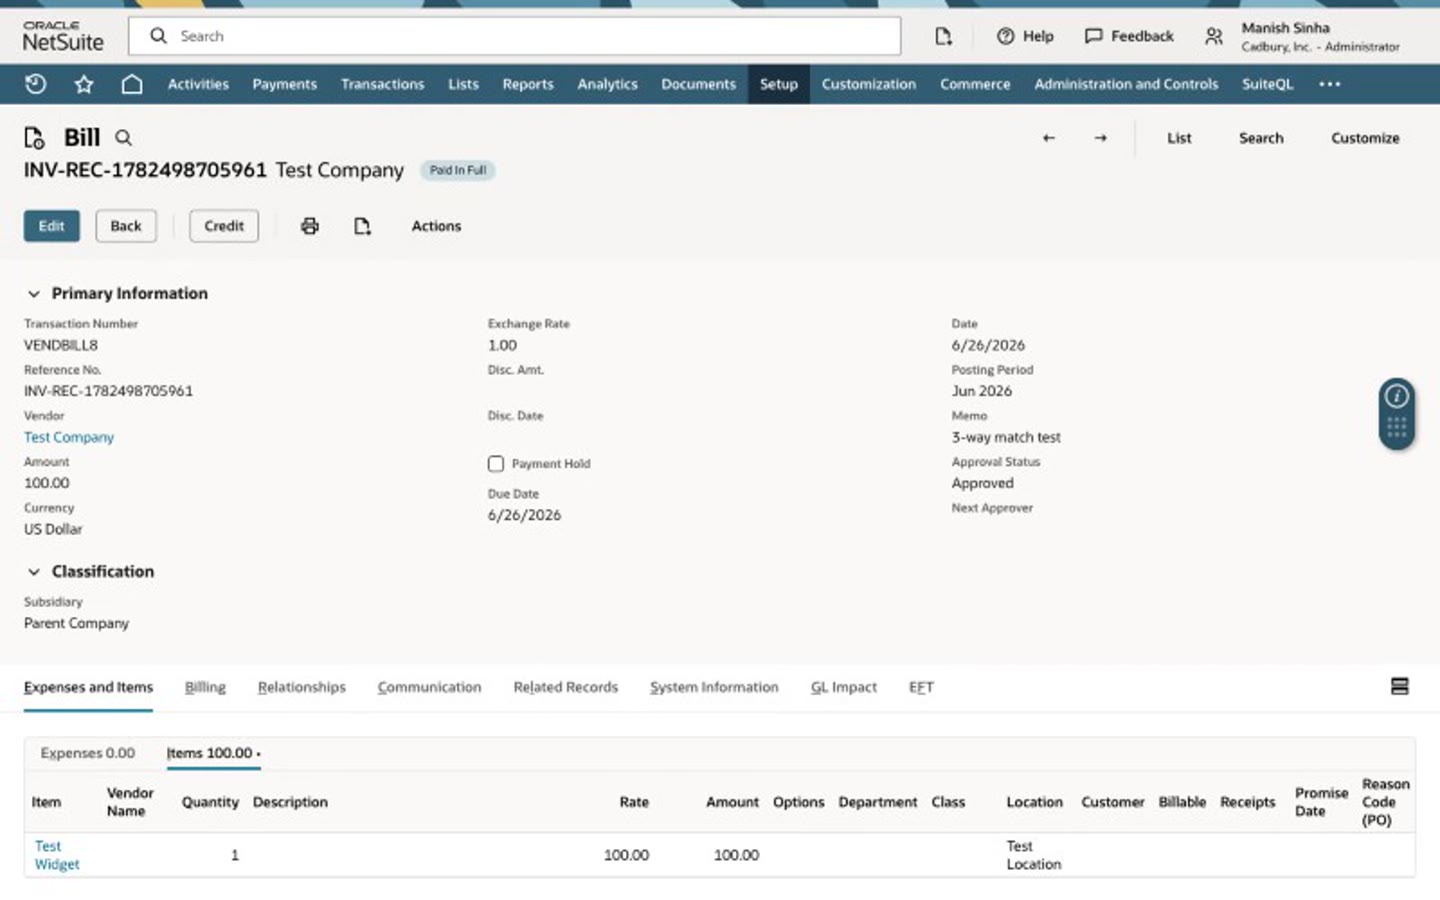Click the Approved approval status value

[x=983, y=483]
